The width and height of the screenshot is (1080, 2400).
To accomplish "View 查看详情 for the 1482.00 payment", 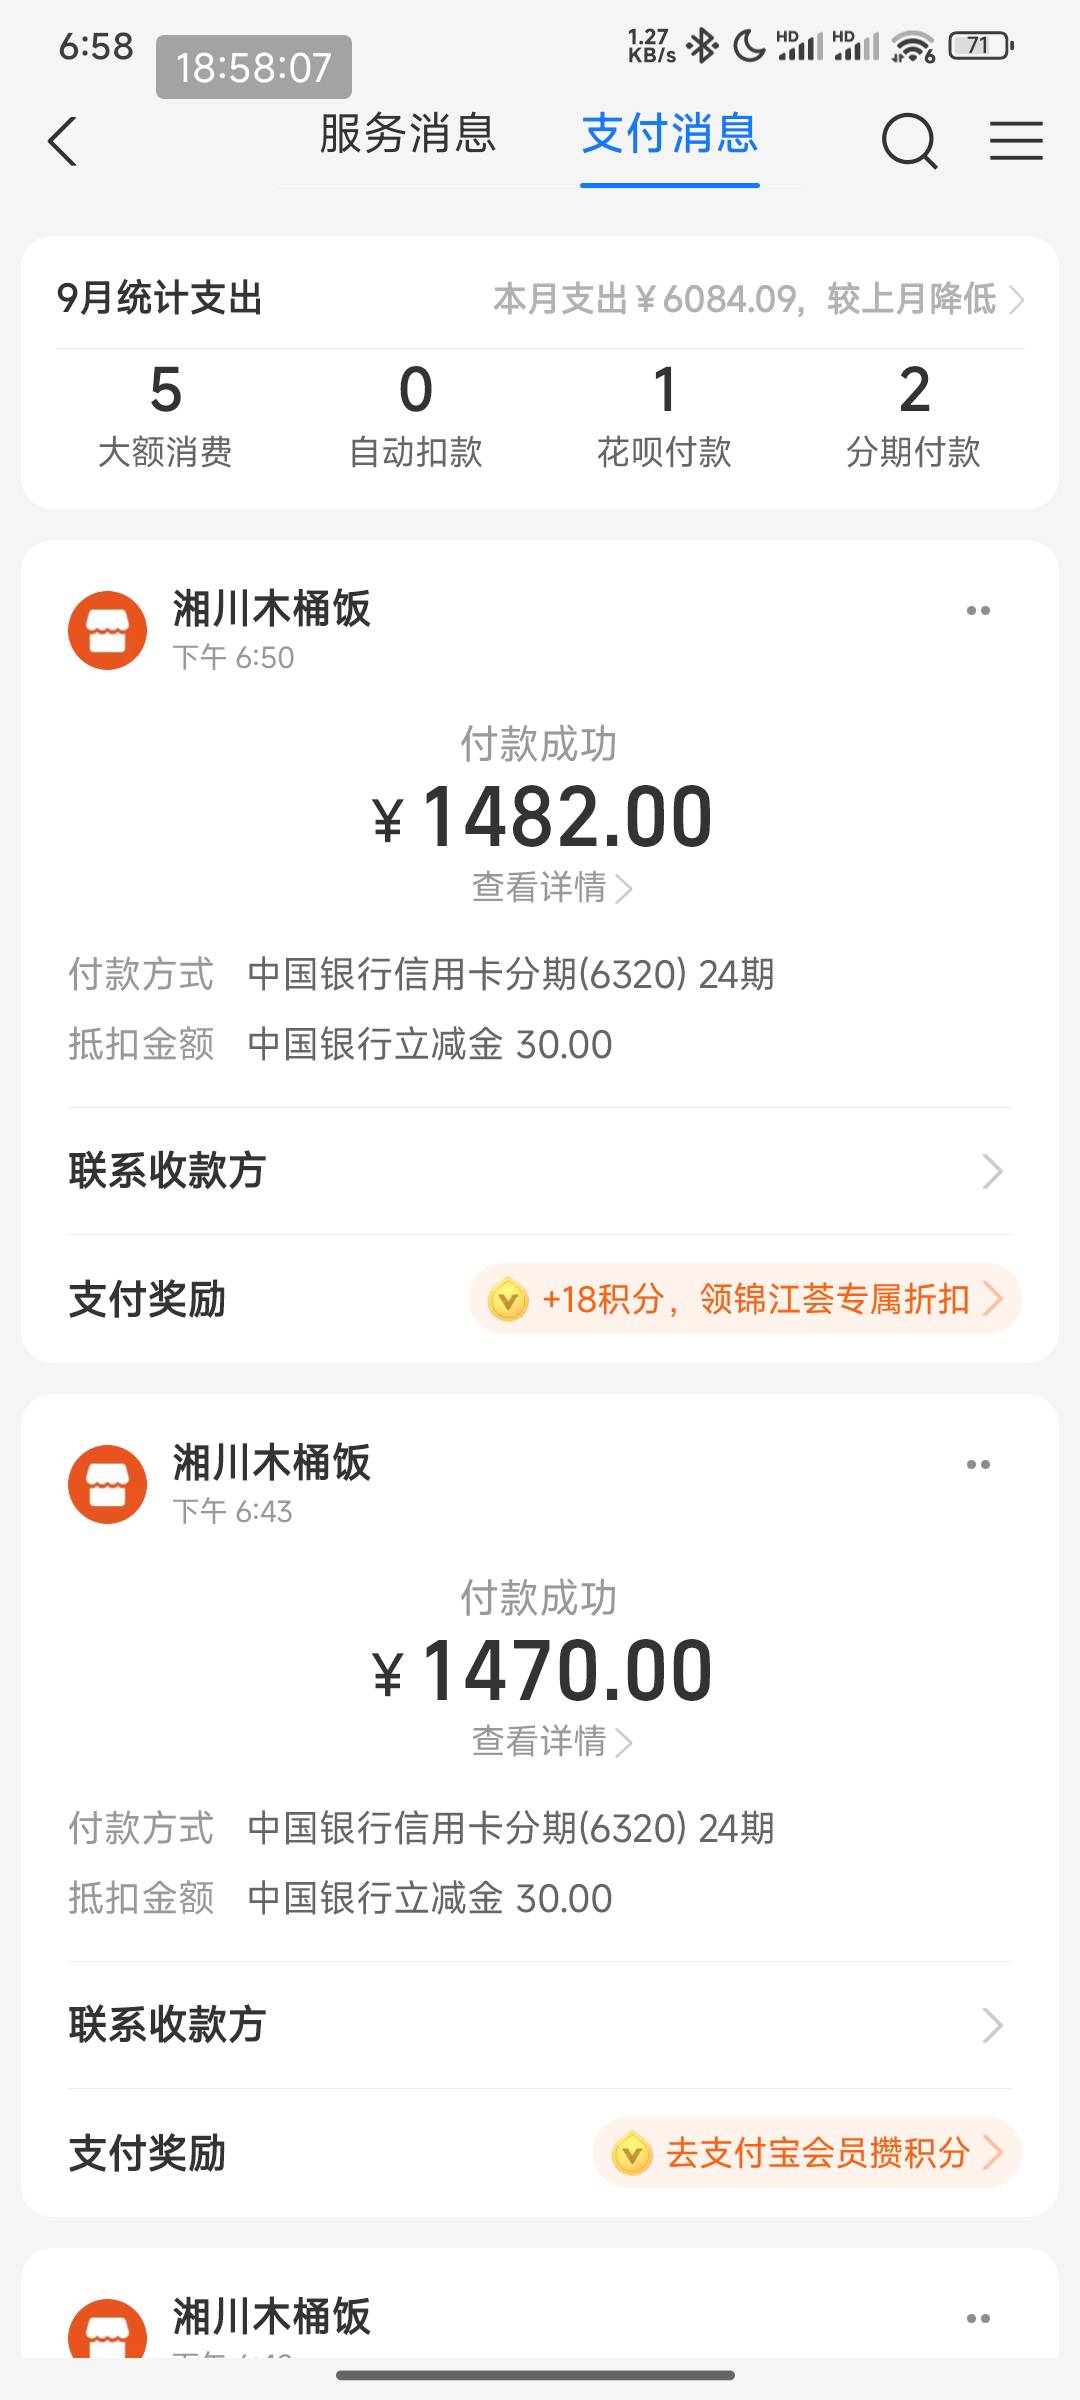I will coord(551,887).
